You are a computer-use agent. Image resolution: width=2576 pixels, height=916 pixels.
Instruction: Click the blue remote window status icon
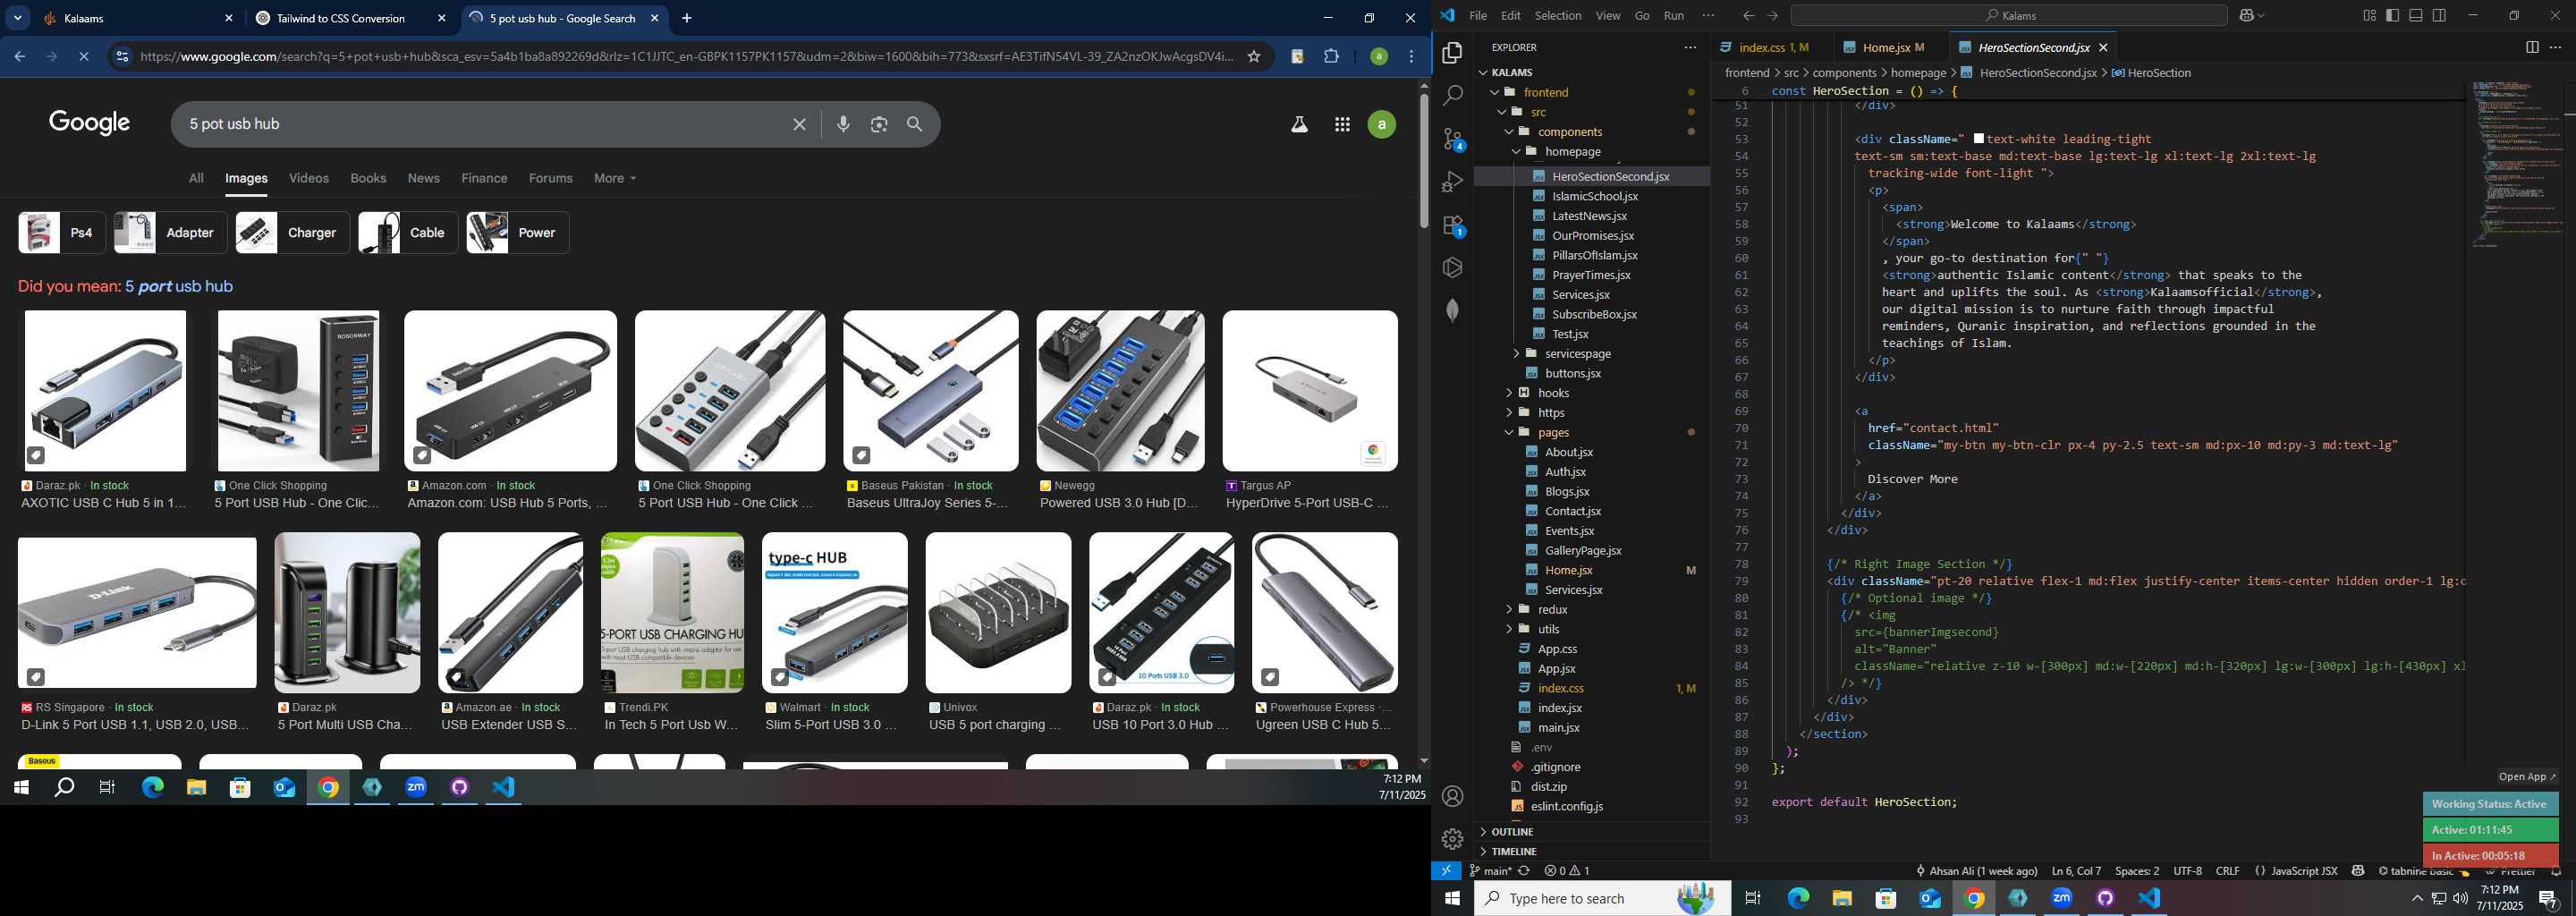click(1446, 871)
